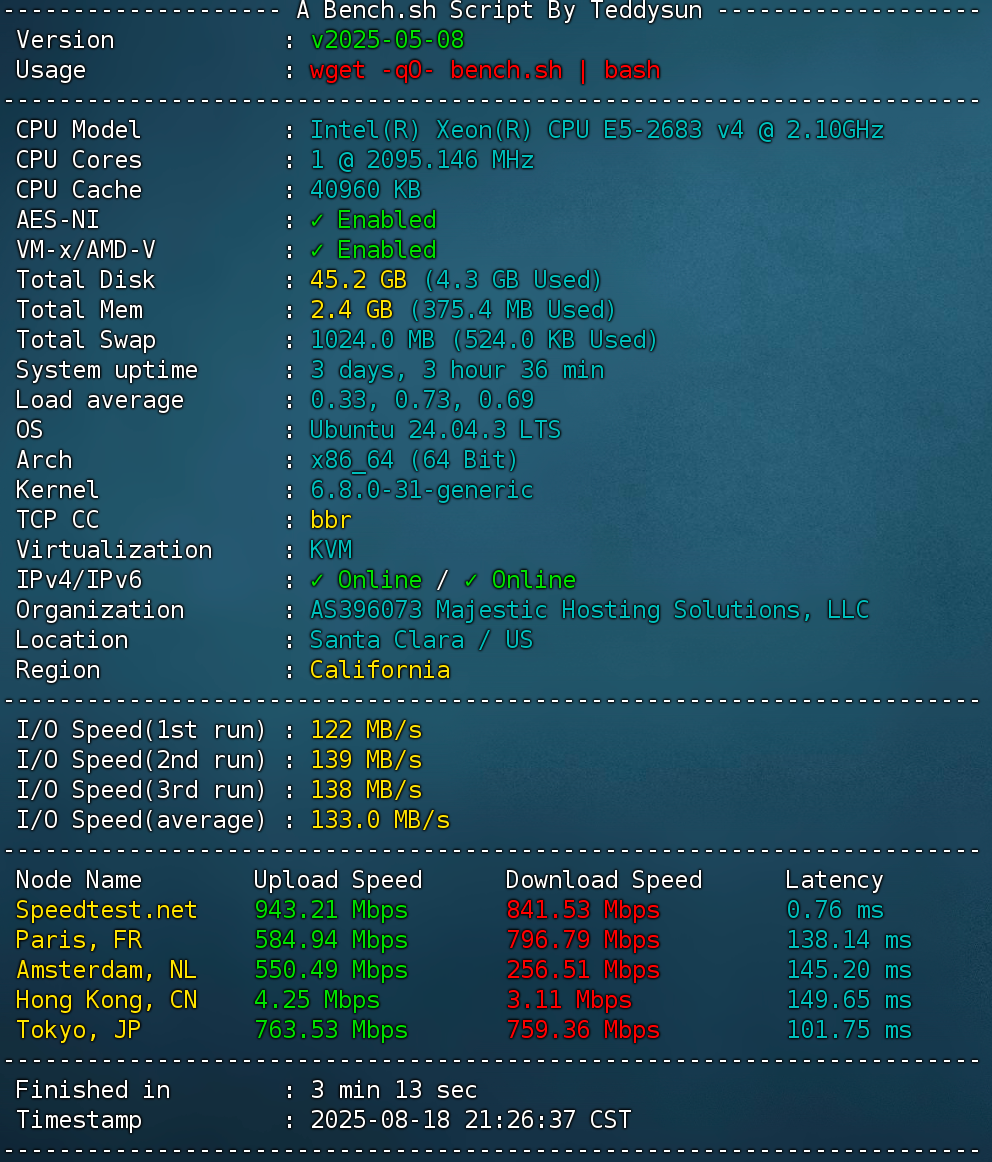
Task: Select the arch value x86_64 (64 Bit)
Action: tap(413, 460)
